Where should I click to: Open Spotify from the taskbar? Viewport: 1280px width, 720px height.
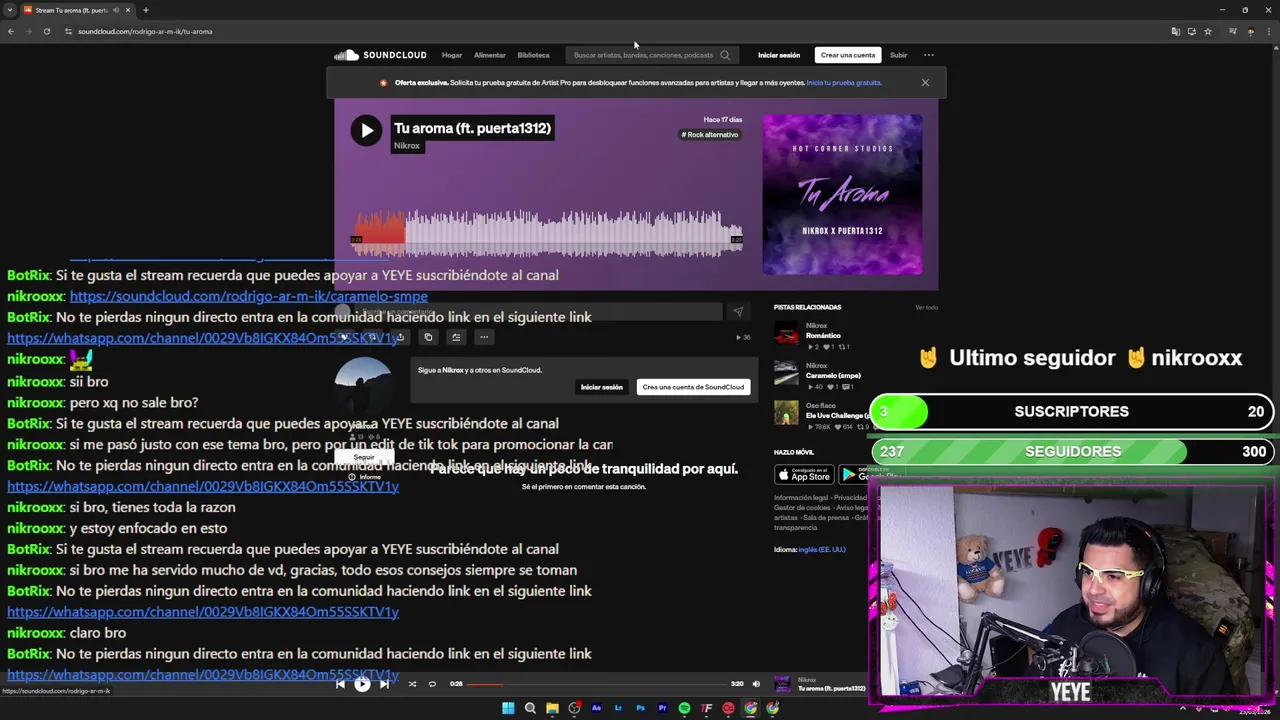tap(684, 708)
